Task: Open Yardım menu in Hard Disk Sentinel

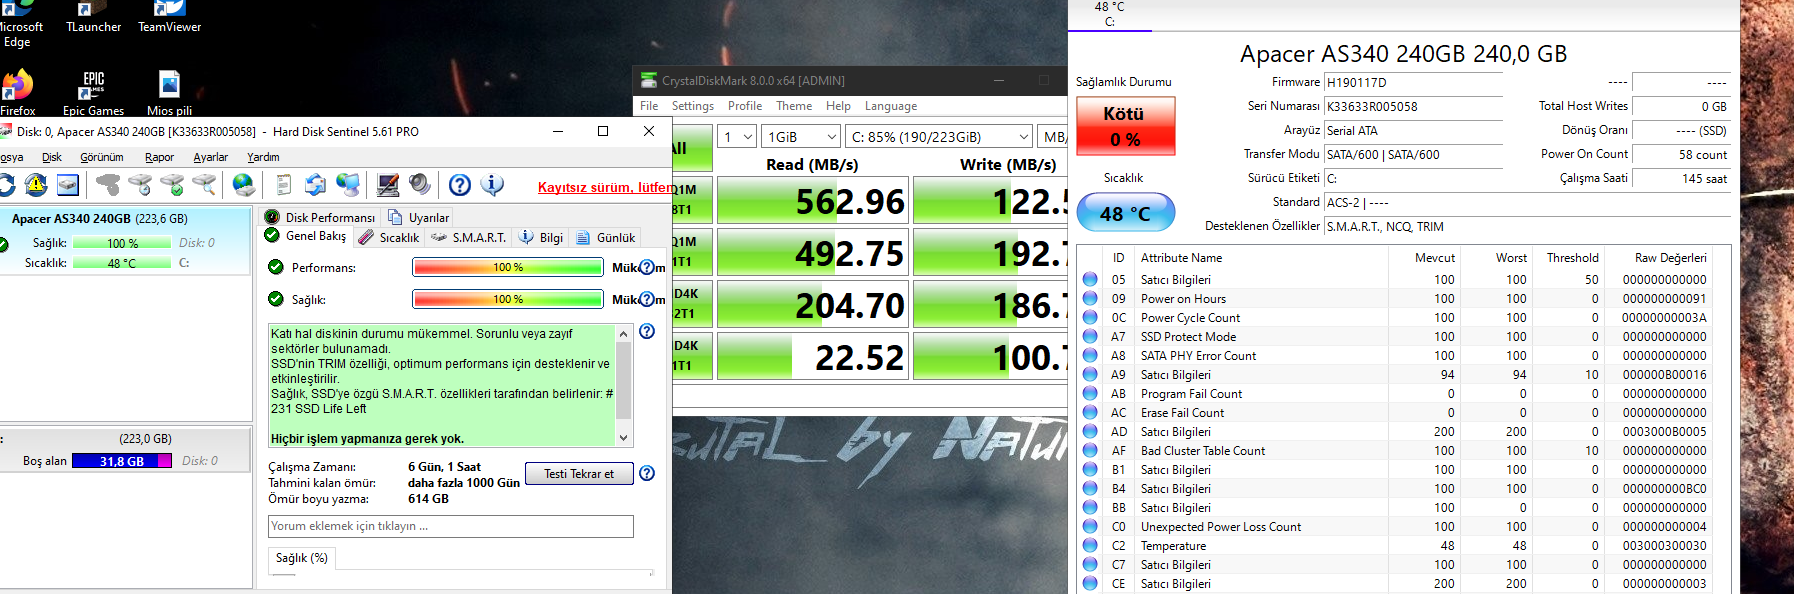Action: [x=263, y=157]
